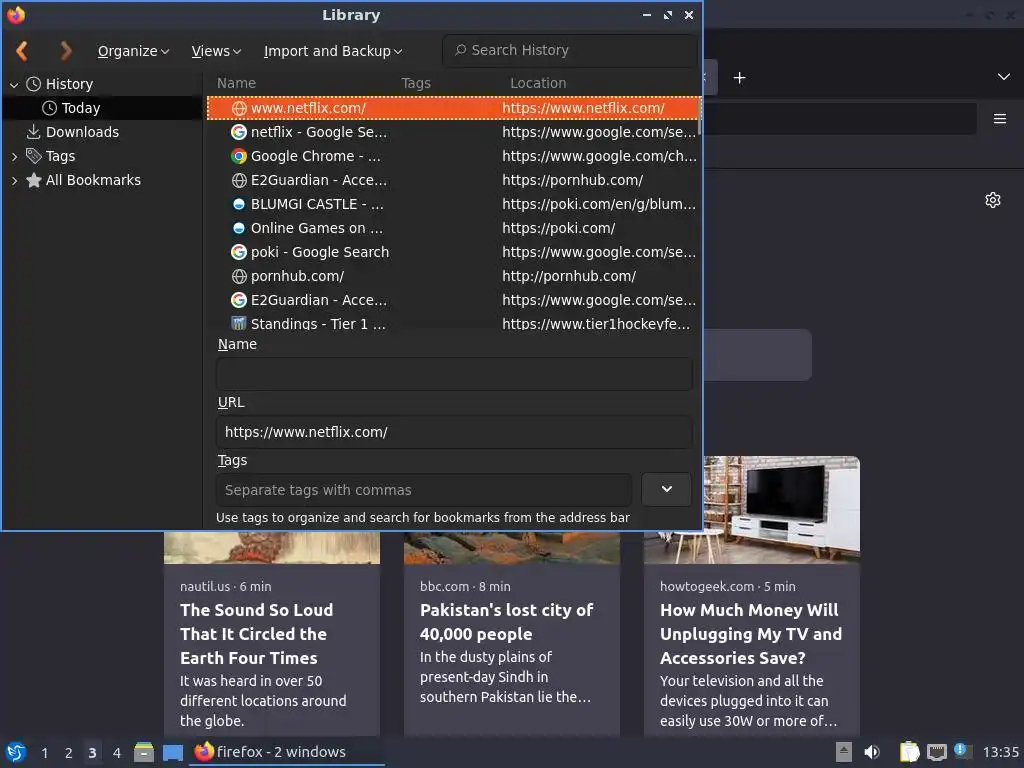
Task: Click the Downloads arrow icon
Action: pyautogui.click(x=33, y=132)
